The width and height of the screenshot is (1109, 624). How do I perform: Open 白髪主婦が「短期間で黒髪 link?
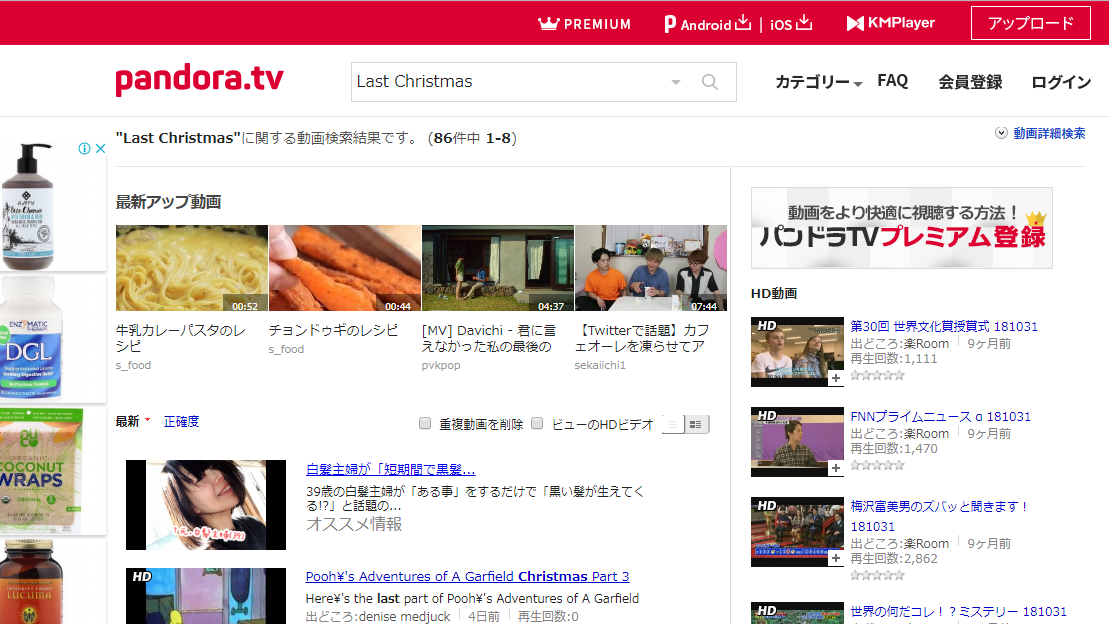click(x=390, y=469)
